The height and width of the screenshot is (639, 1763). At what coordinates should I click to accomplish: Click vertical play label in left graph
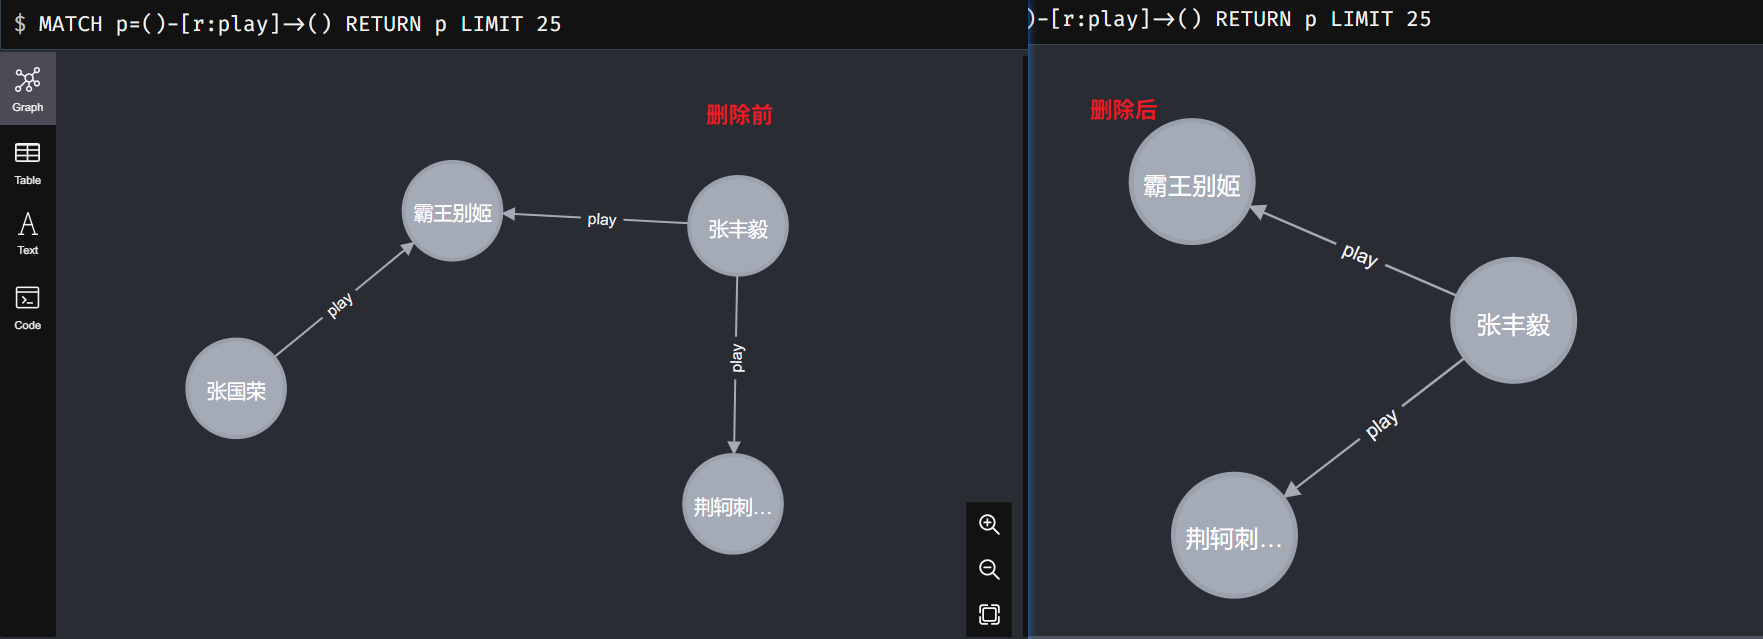(x=737, y=358)
